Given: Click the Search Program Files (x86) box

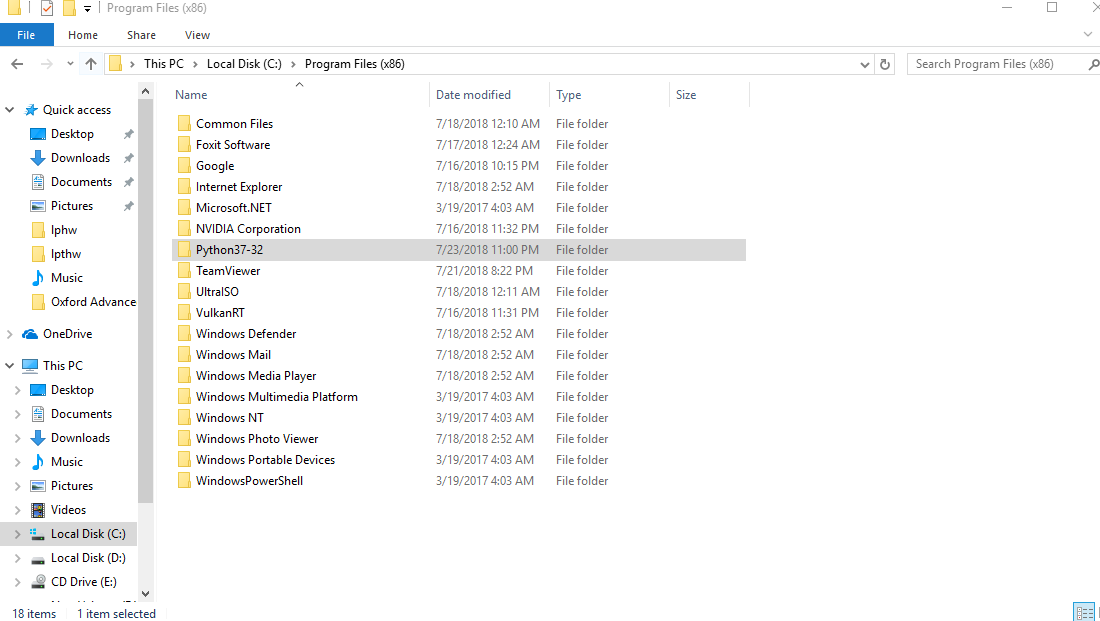Looking at the screenshot, I should point(995,64).
